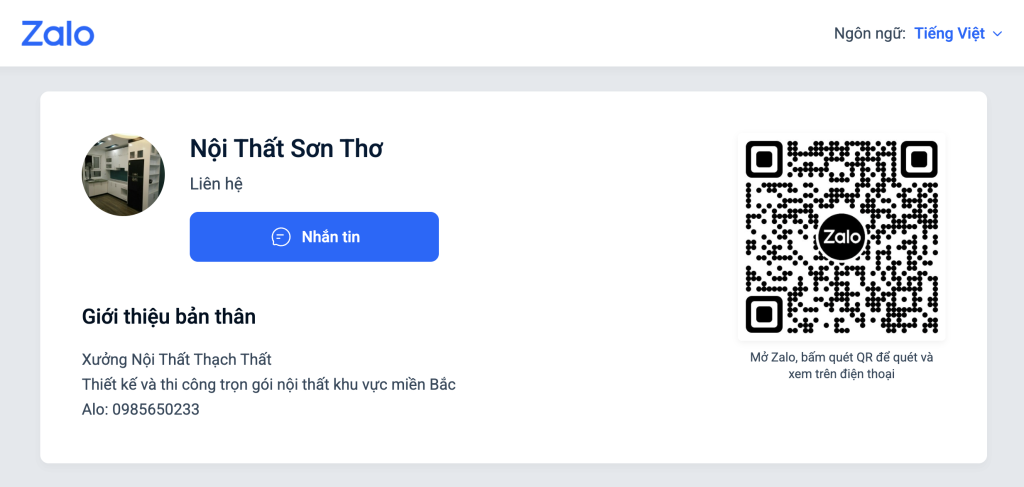Expand the language chevron arrow
The width and height of the screenshot is (1024, 487).
997,34
